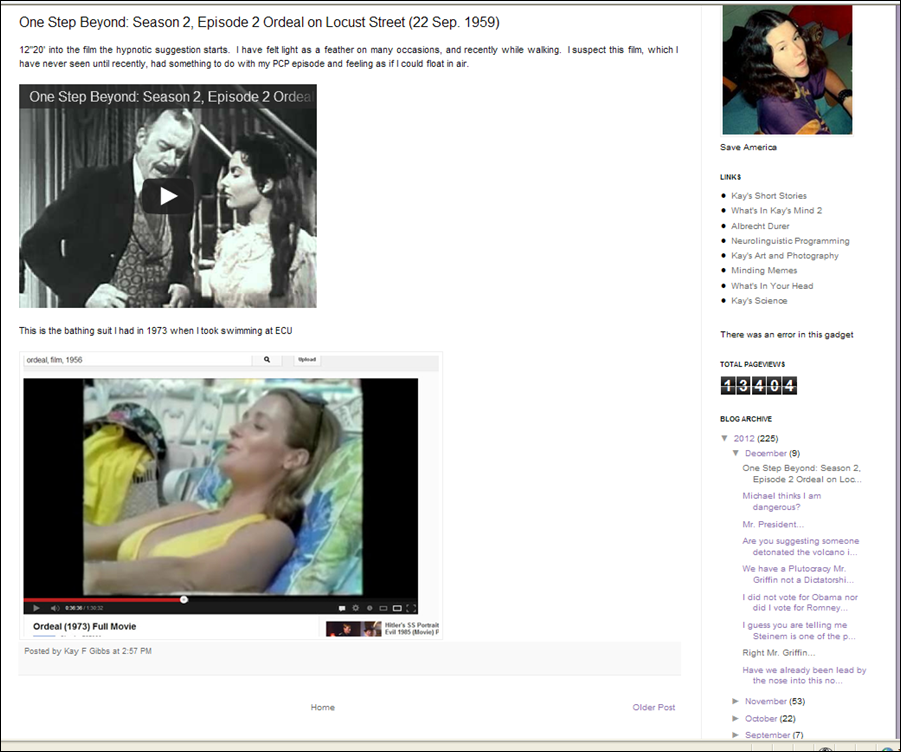This screenshot has height=752, width=901.
Task: Collapse the December archive triangle
Action: point(736,453)
